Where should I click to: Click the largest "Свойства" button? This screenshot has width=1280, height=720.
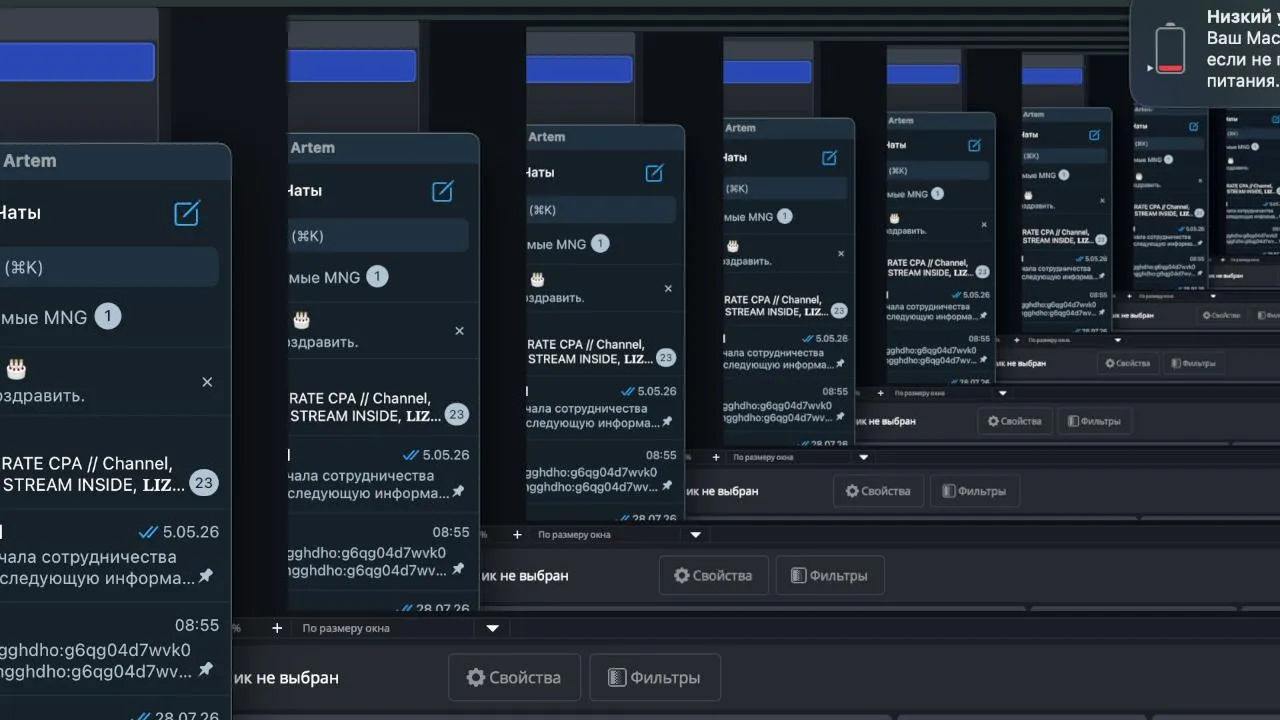pos(514,677)
